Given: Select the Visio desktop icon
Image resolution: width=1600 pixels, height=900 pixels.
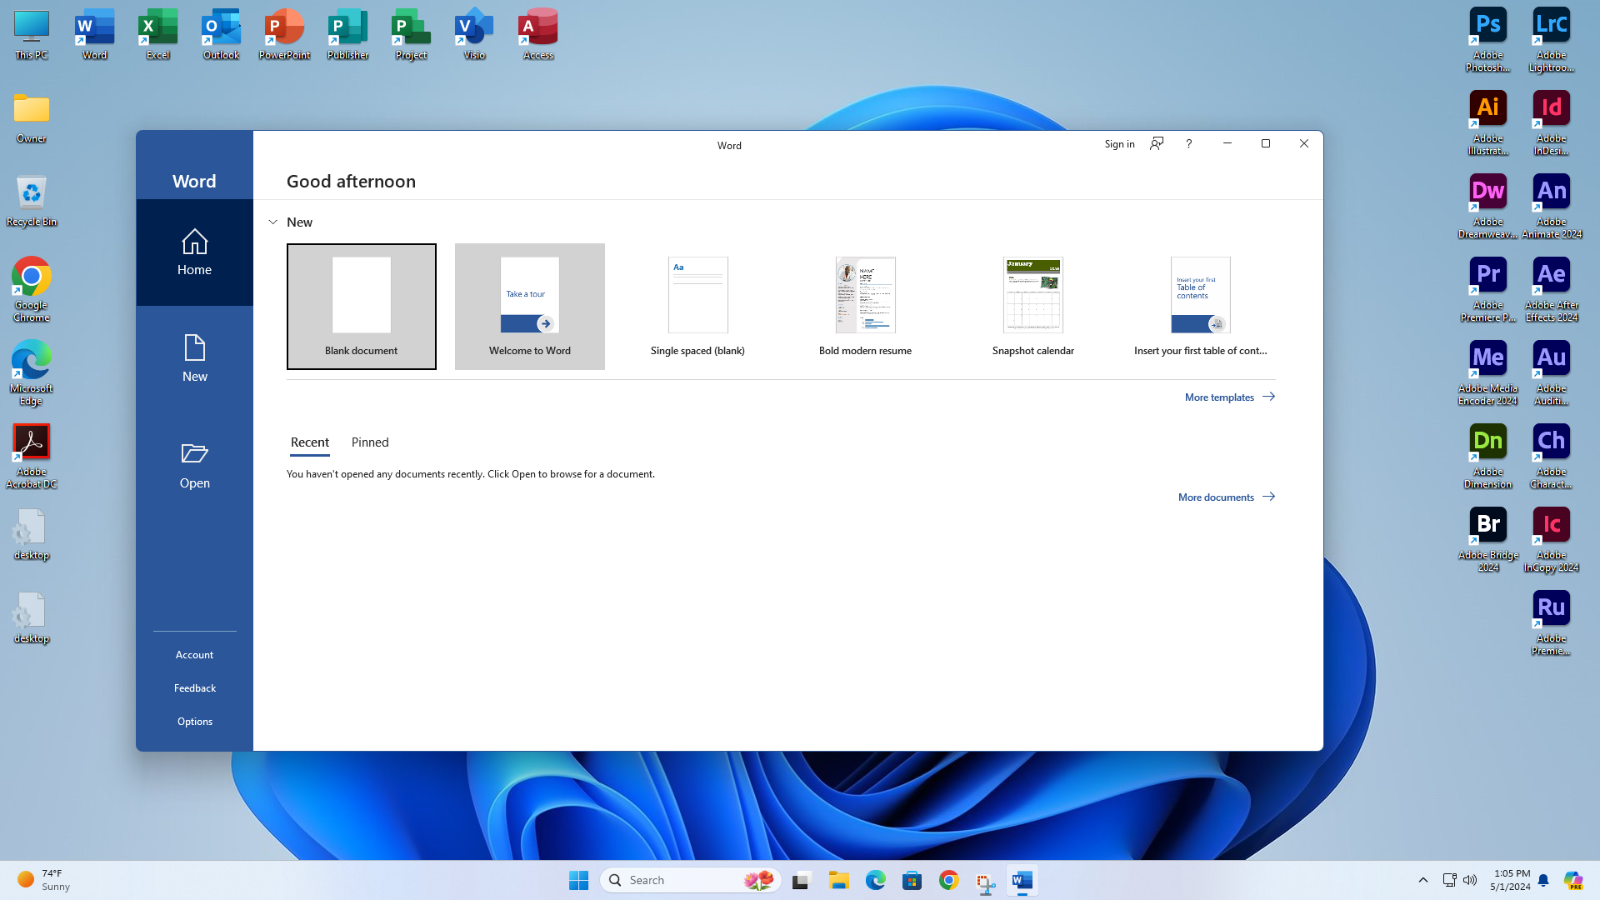Looking at the screenshot, I should pyautogui.click(x=475, y=35).
